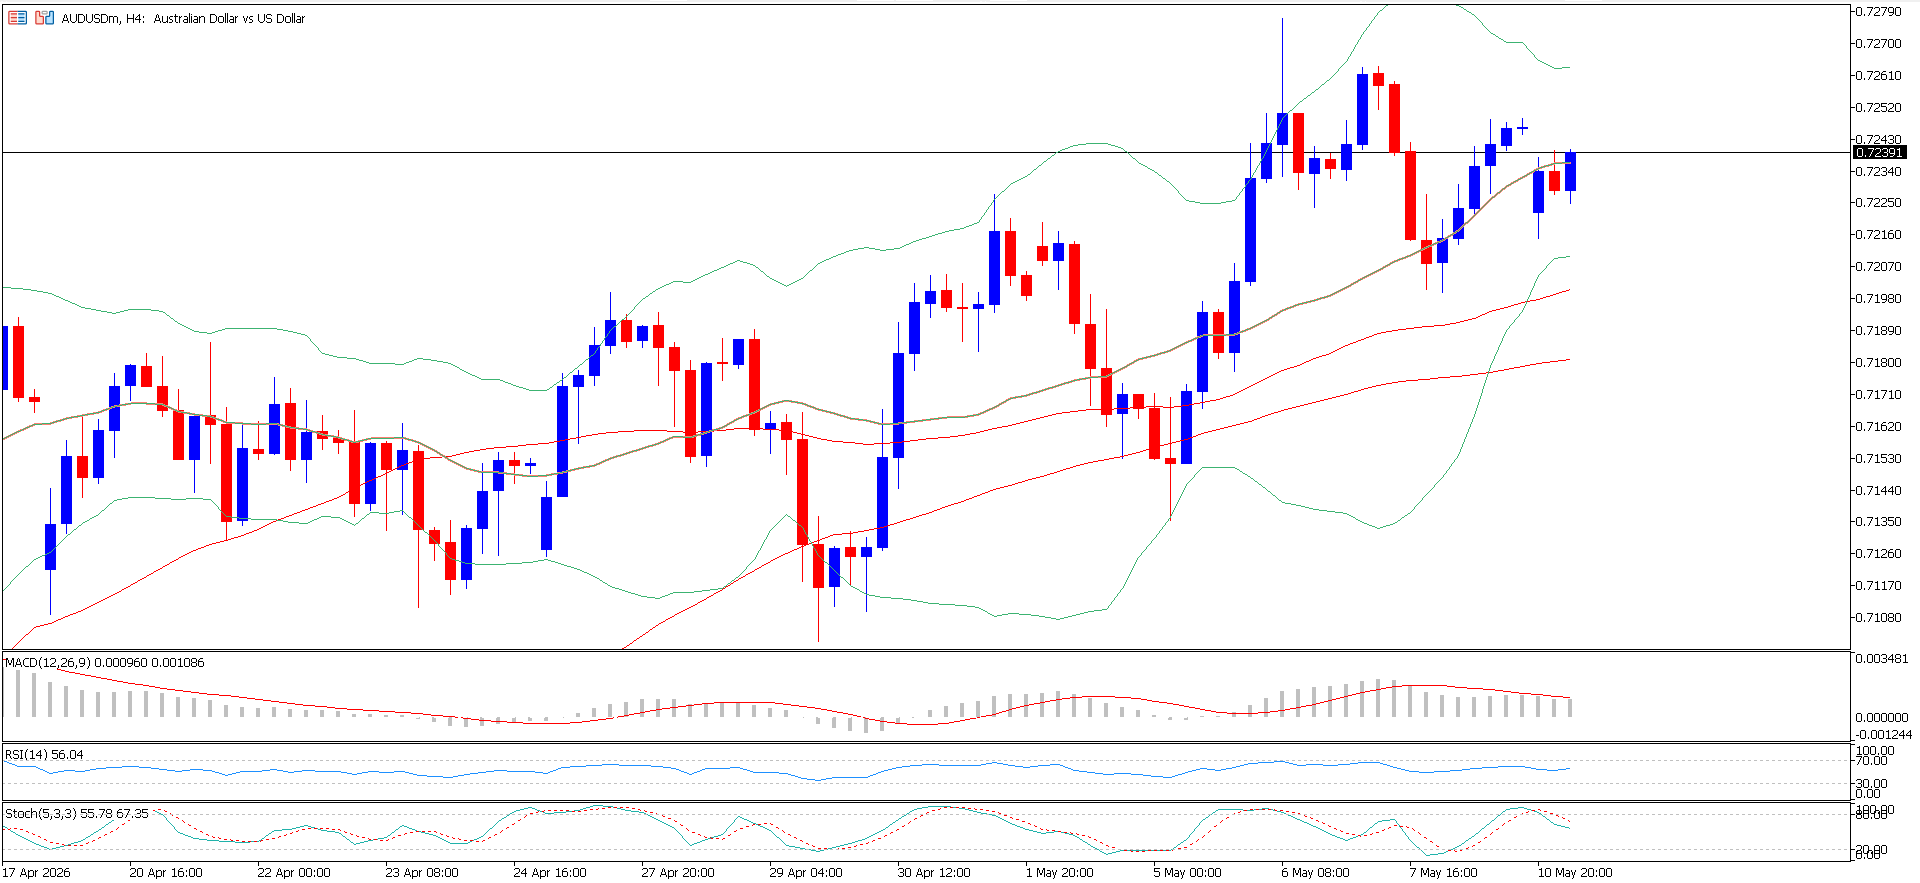The image size is (1920, 883).
Task: Click the 10 May 20:00 date label
Action: click(1575, 872)
